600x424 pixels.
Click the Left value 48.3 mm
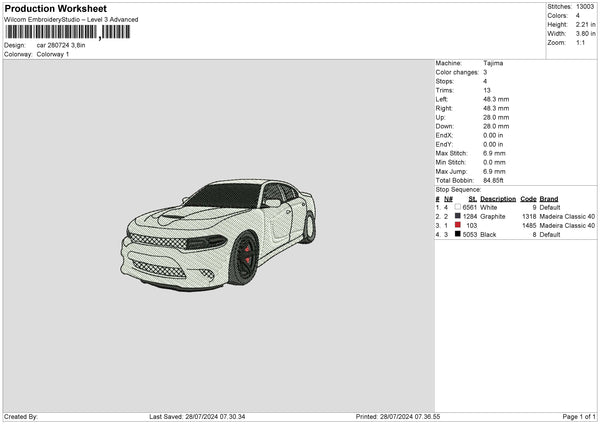(496, 99)
